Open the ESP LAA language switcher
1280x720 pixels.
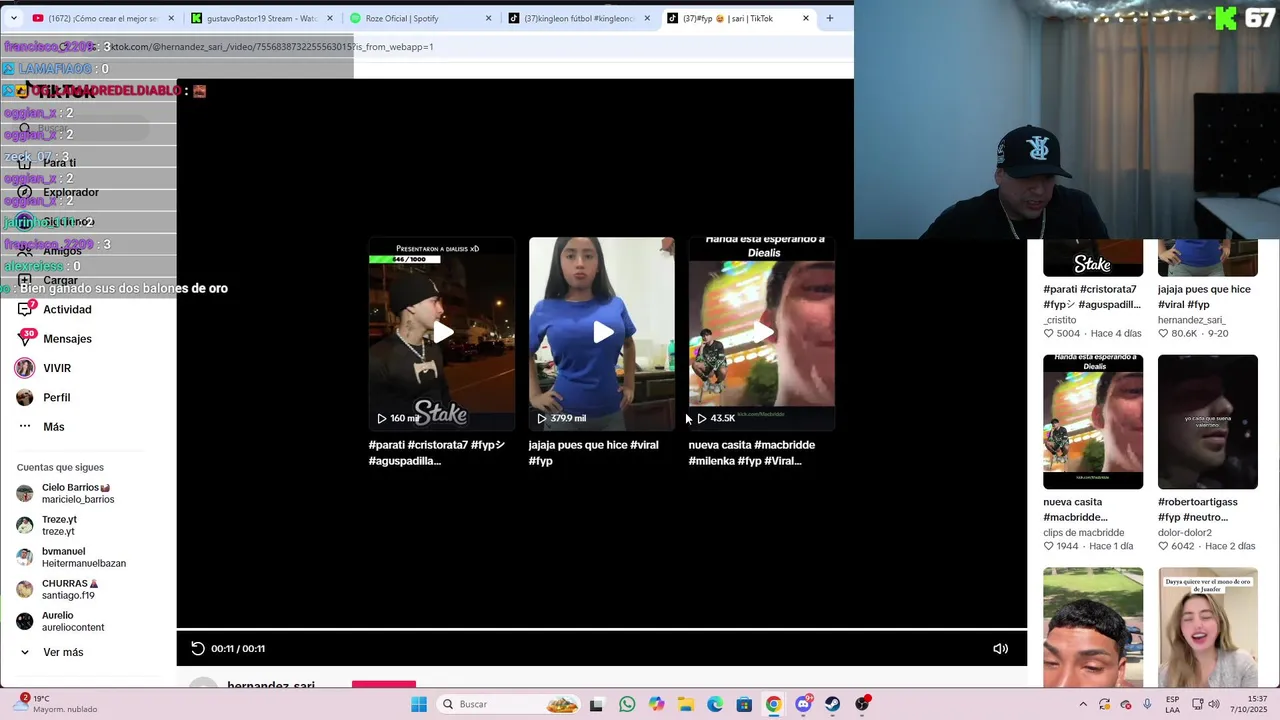tap(1172, 704)
